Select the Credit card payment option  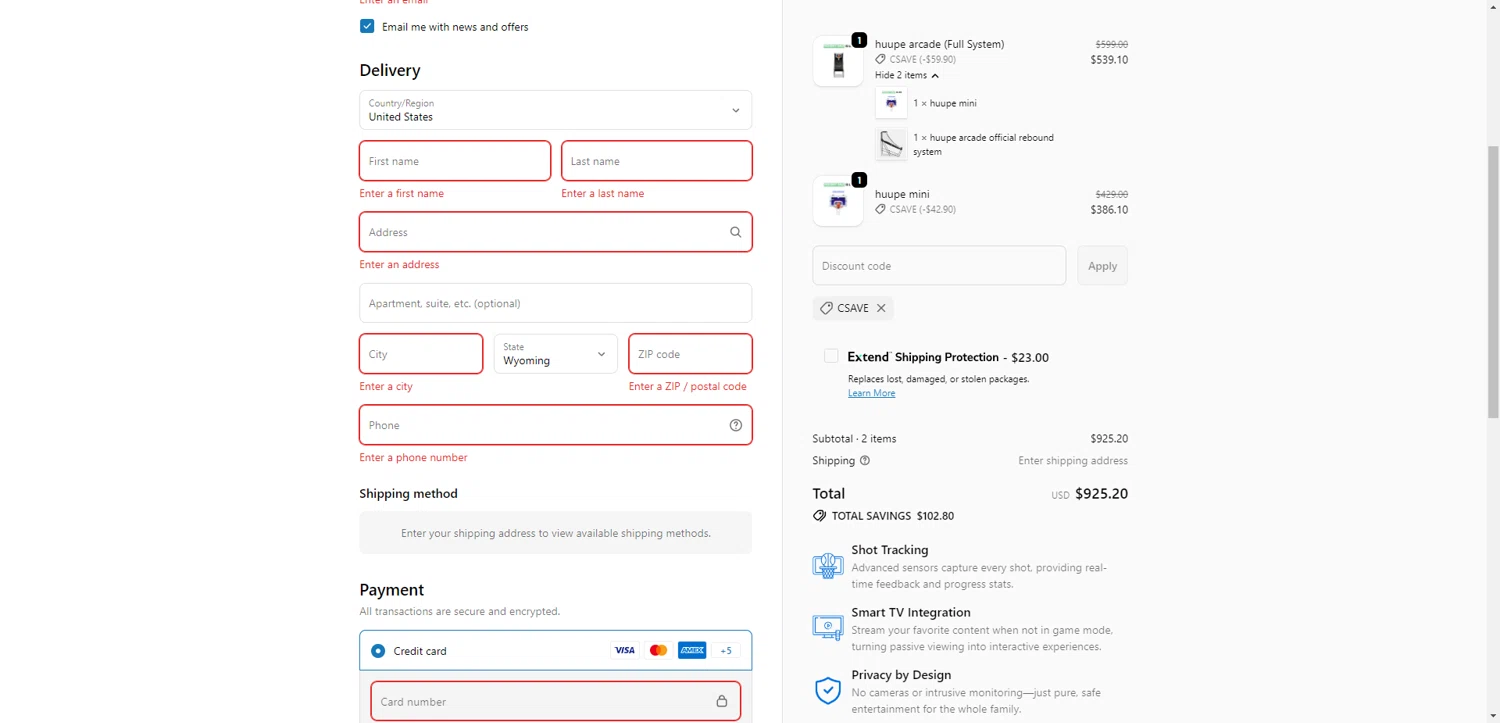[378, 651]
